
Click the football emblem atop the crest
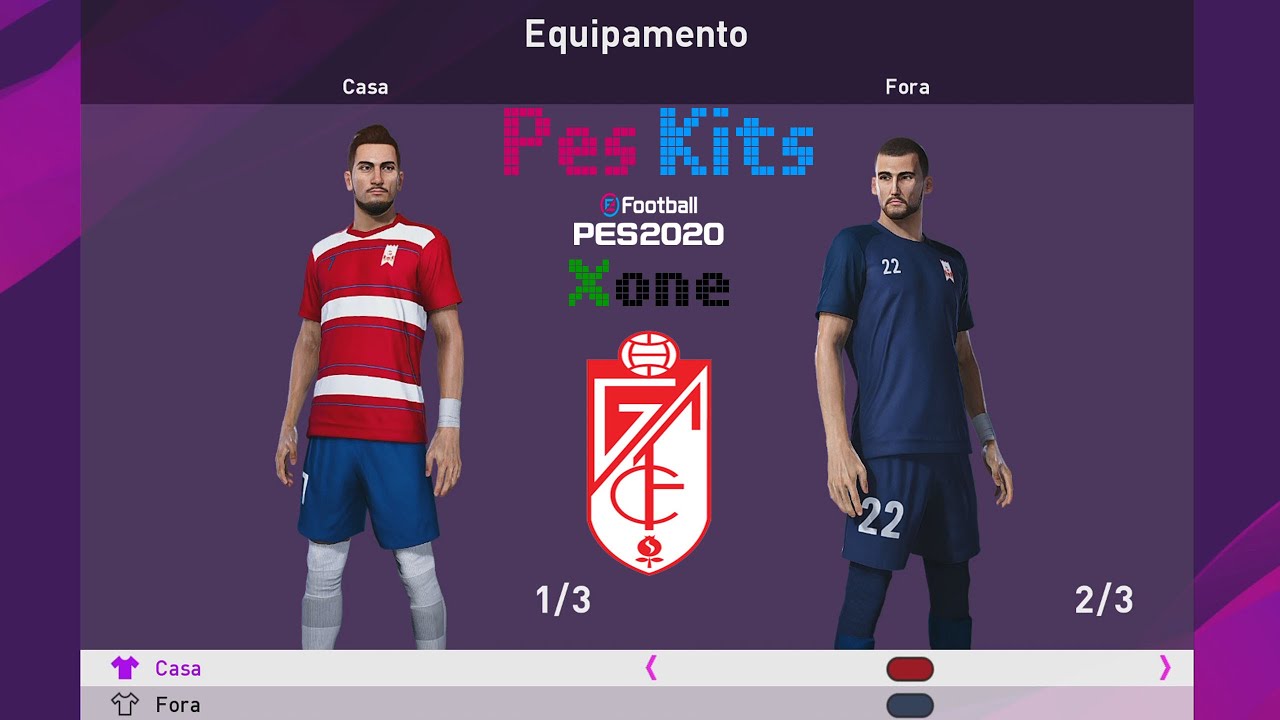[648, 353]
